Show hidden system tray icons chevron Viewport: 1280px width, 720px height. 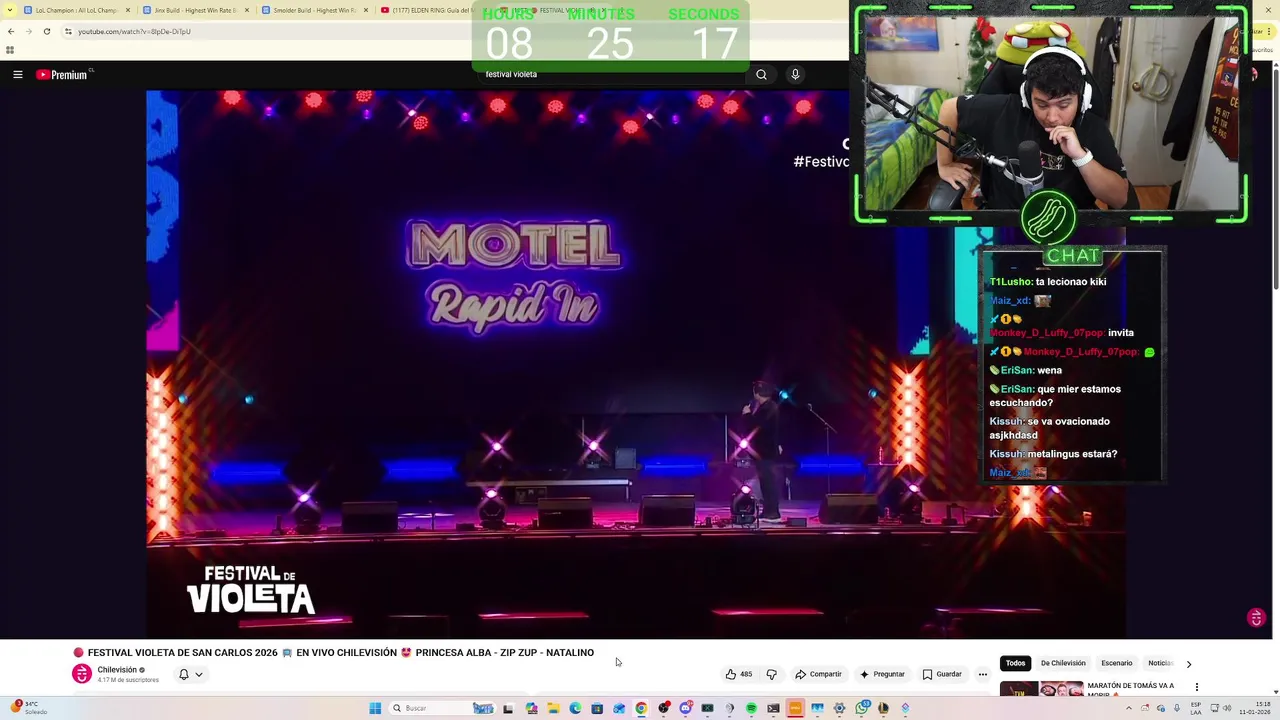pos(1129,708)
